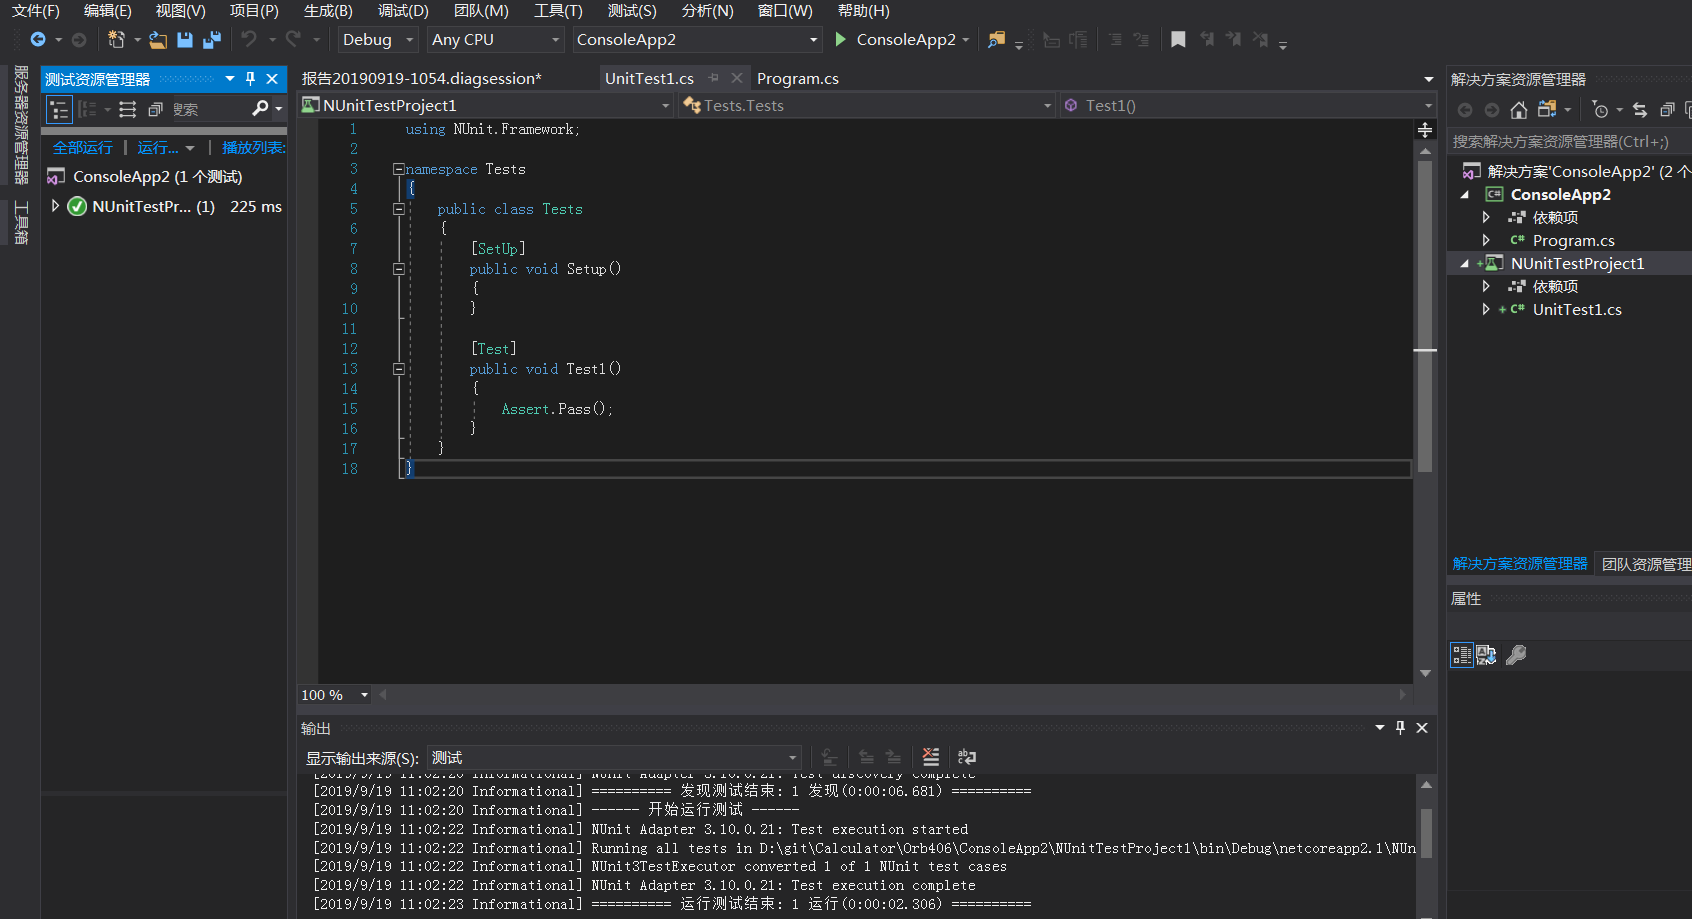
Task: Click the Save All double-disk icon
Action: tap(211, 39)
